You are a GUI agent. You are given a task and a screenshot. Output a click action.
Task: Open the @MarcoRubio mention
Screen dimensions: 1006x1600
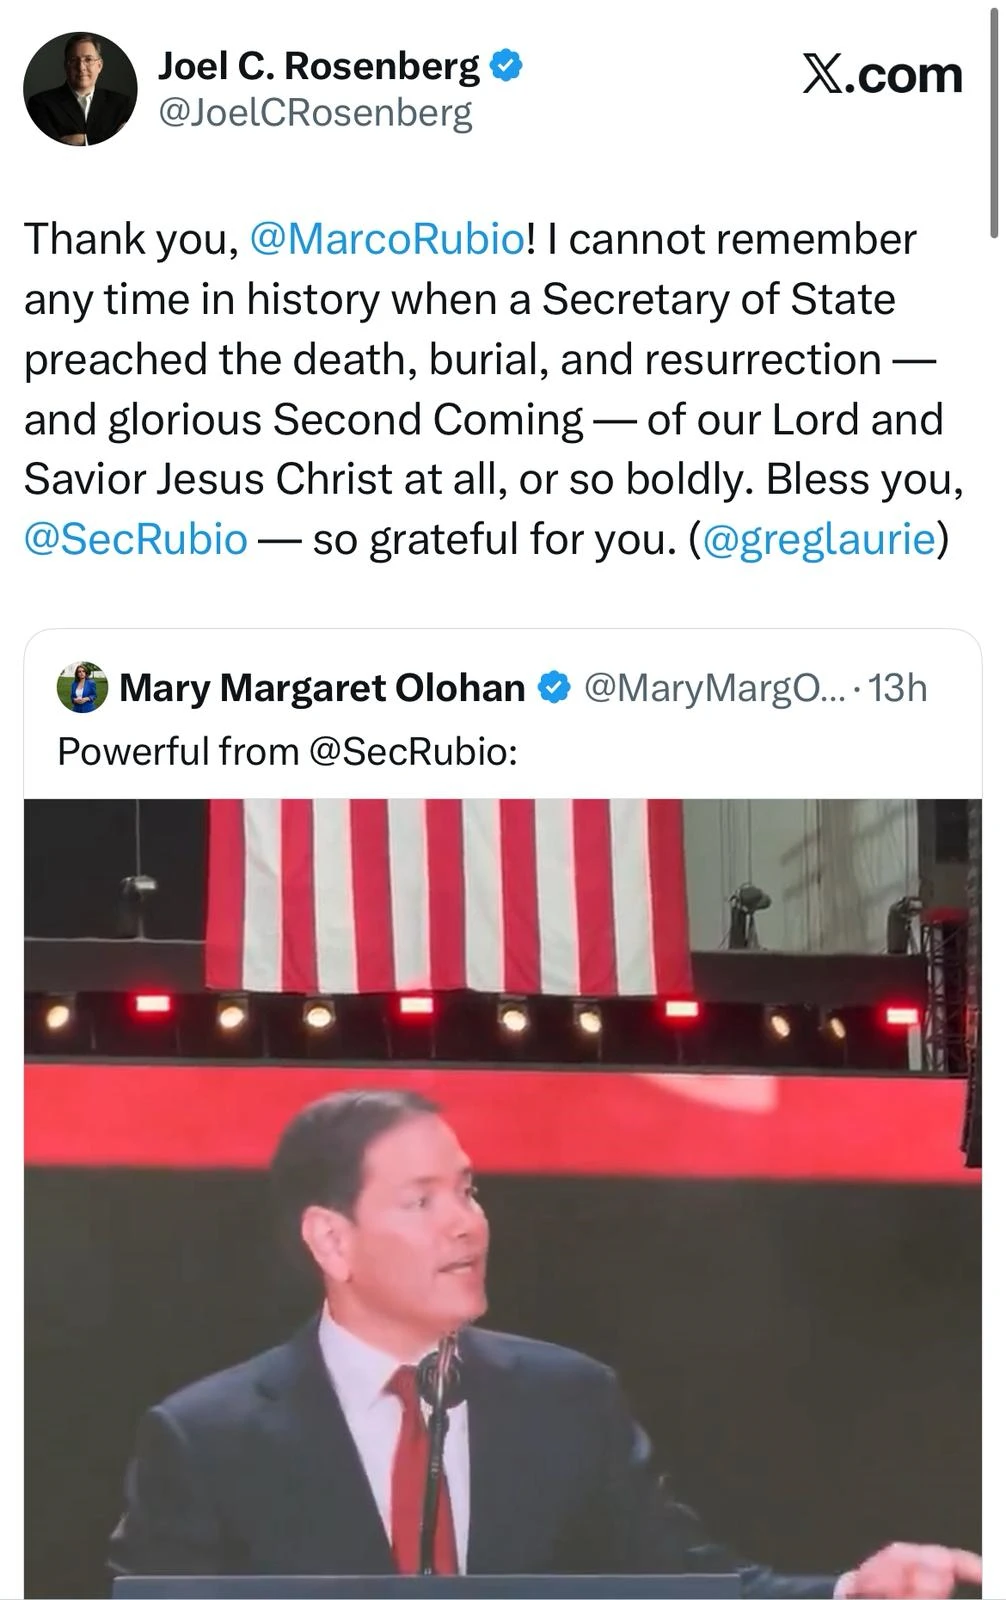(386, 239)
